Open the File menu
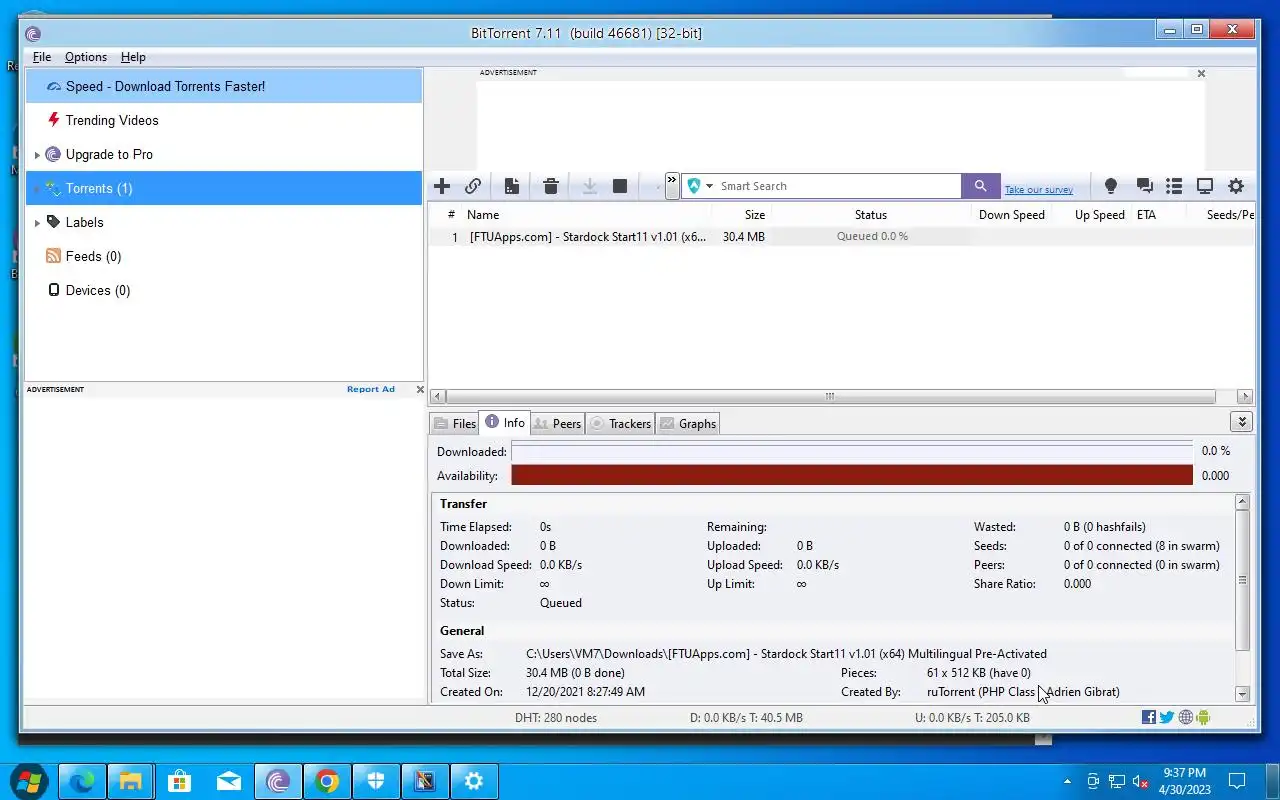 [42, 57]
